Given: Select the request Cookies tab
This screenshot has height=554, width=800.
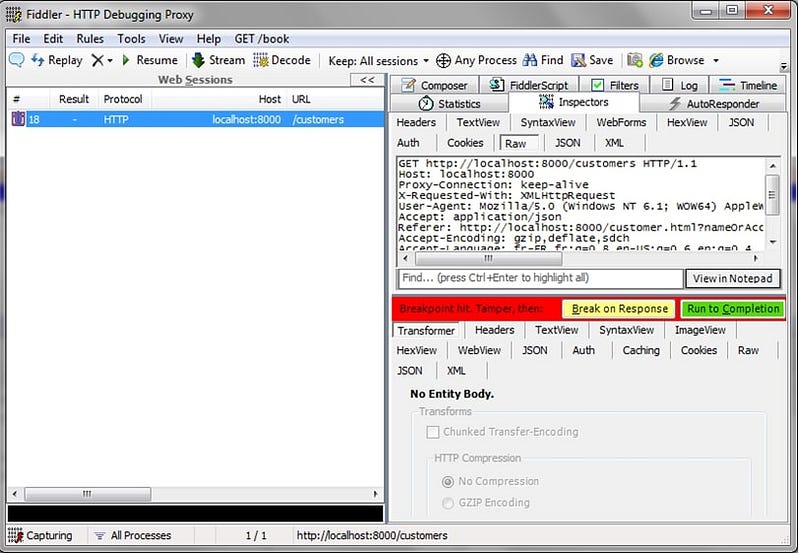Looking at the screenshot, I should pyautogui.click(x=465, y=143).
